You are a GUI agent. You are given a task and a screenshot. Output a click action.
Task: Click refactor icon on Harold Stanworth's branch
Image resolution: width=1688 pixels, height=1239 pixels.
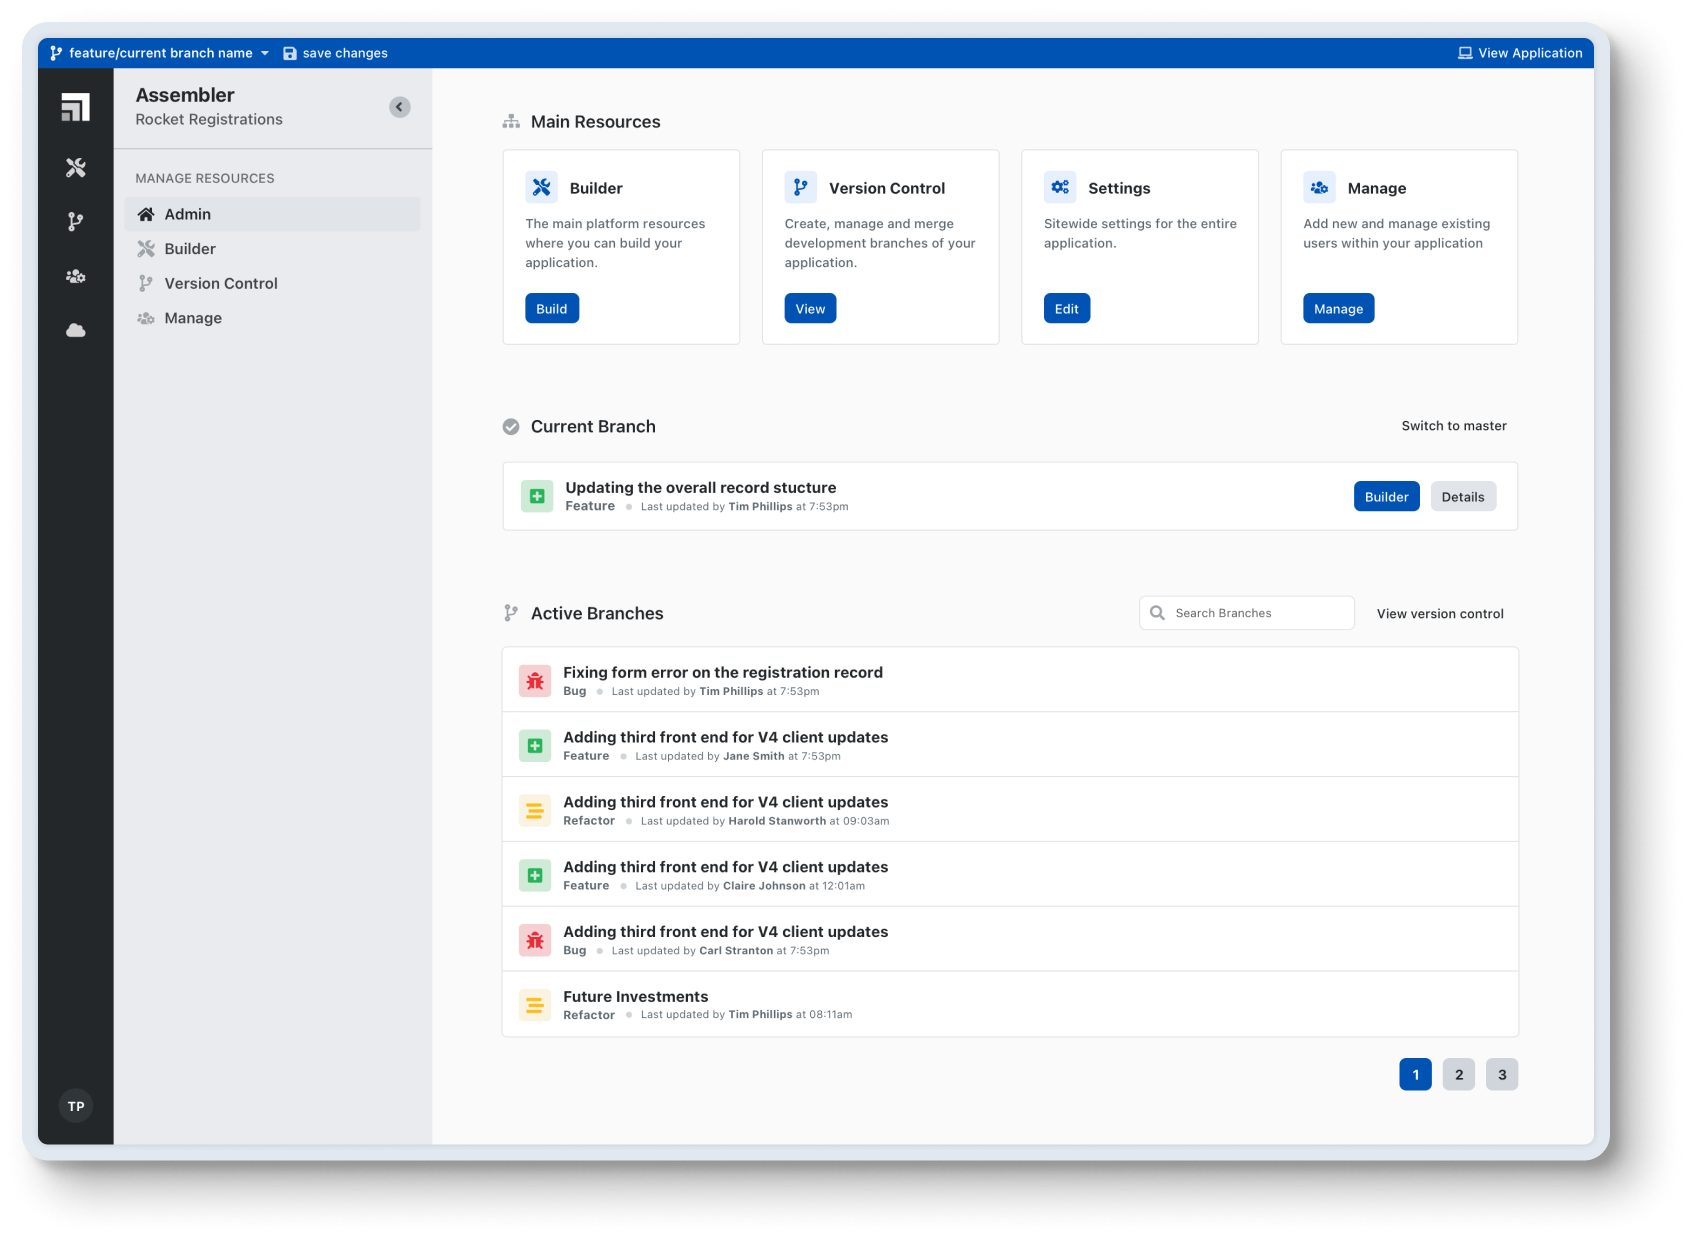[x=535, y=811]
